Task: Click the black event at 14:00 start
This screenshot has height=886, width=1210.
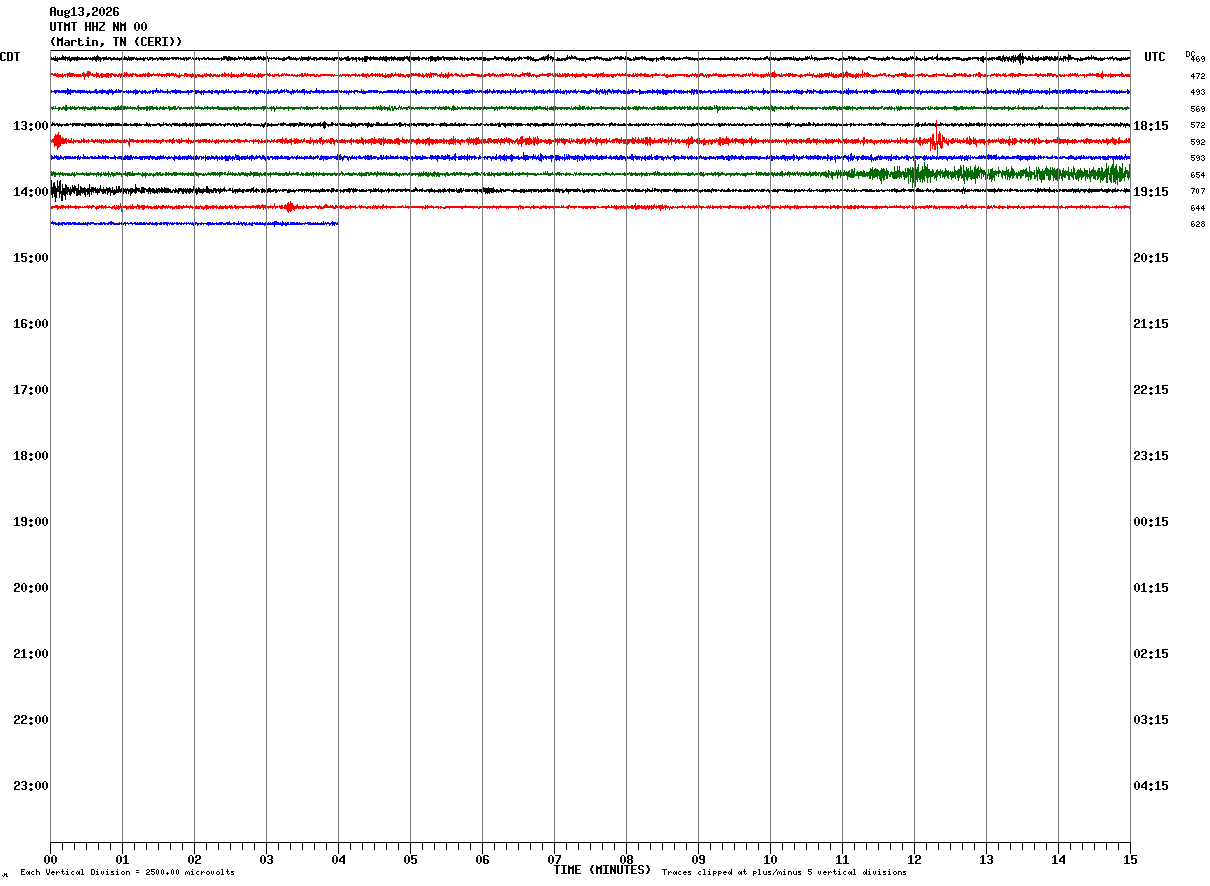Action: 70,190
